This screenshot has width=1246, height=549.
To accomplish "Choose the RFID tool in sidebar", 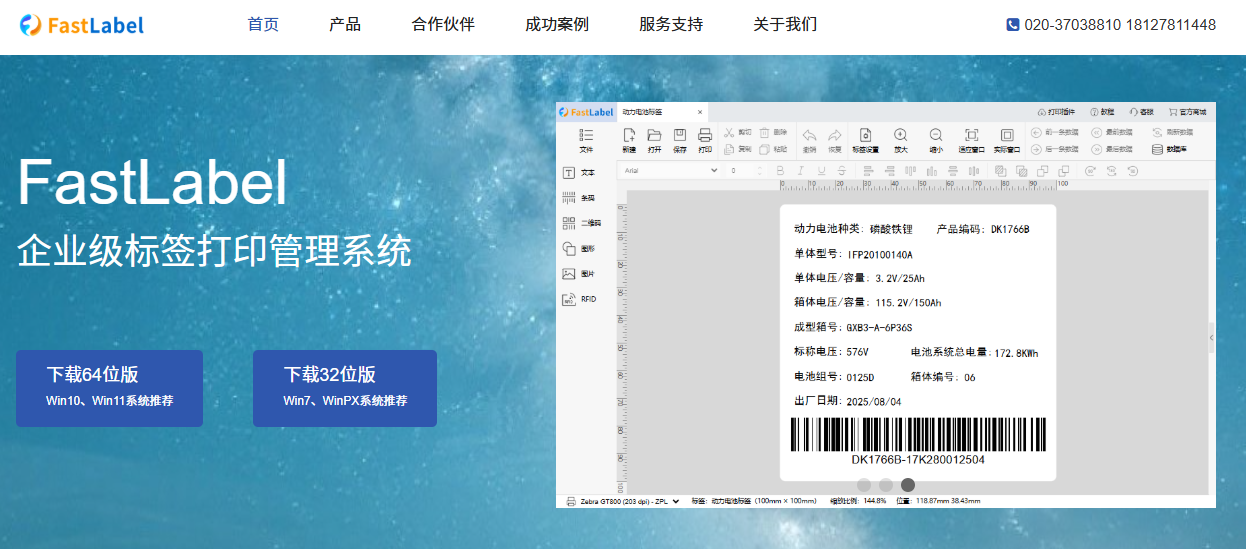I will tap(569, 299).
